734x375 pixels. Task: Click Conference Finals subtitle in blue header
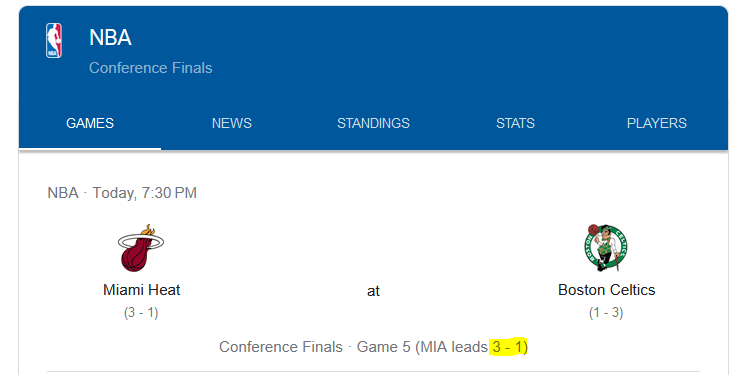click(x=151, y=68)
